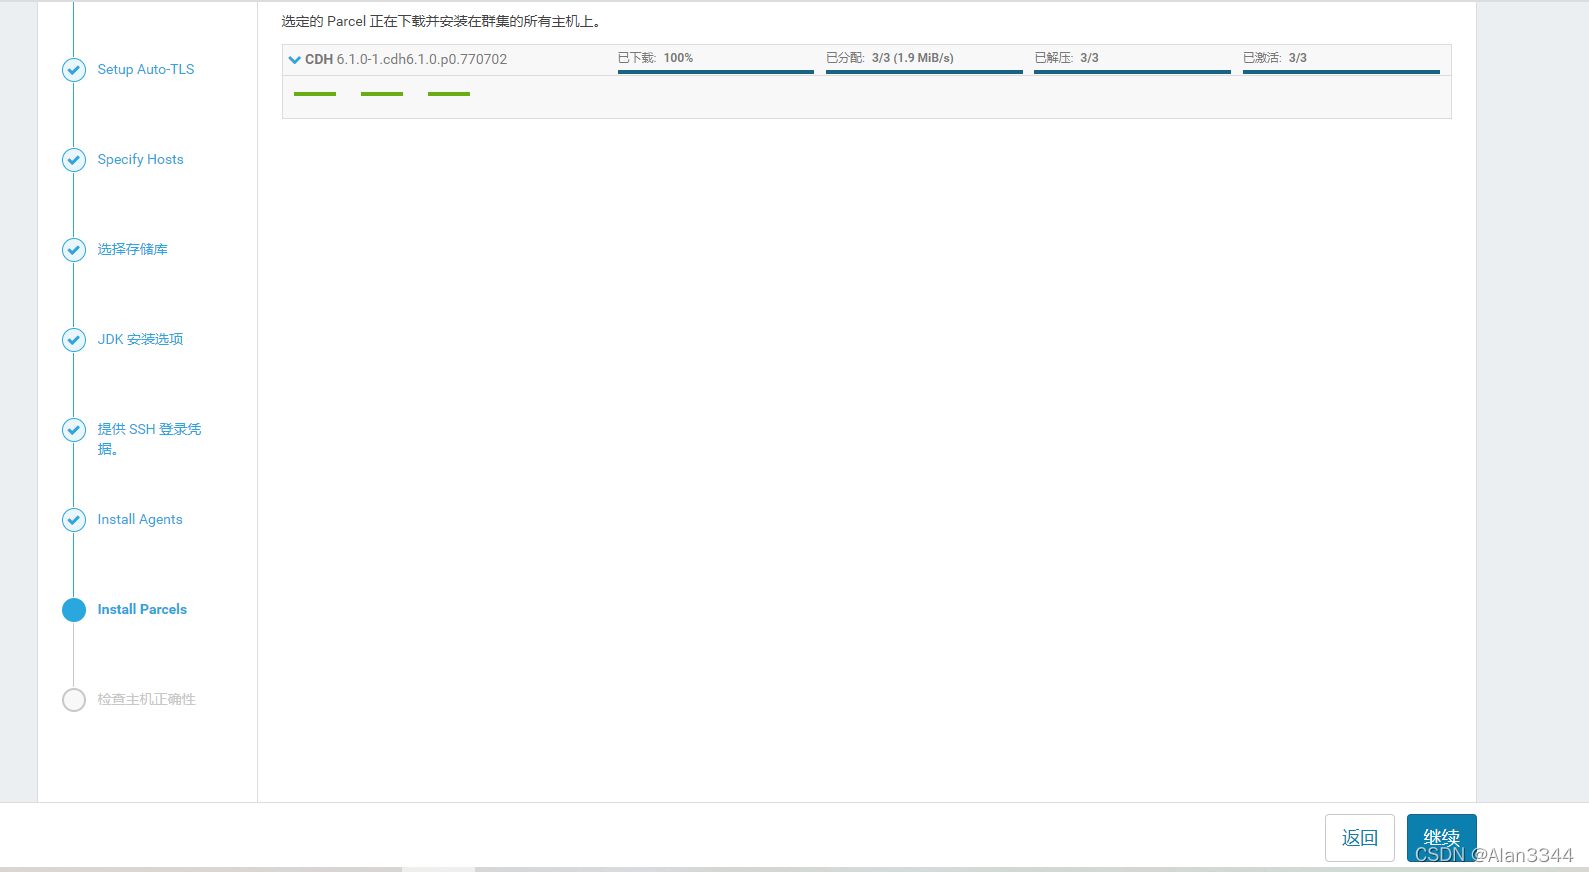1589x872 pixels.
Task: Click the Setup Auto-TLS checkmark icon
Action: click(x=74, y=70)
